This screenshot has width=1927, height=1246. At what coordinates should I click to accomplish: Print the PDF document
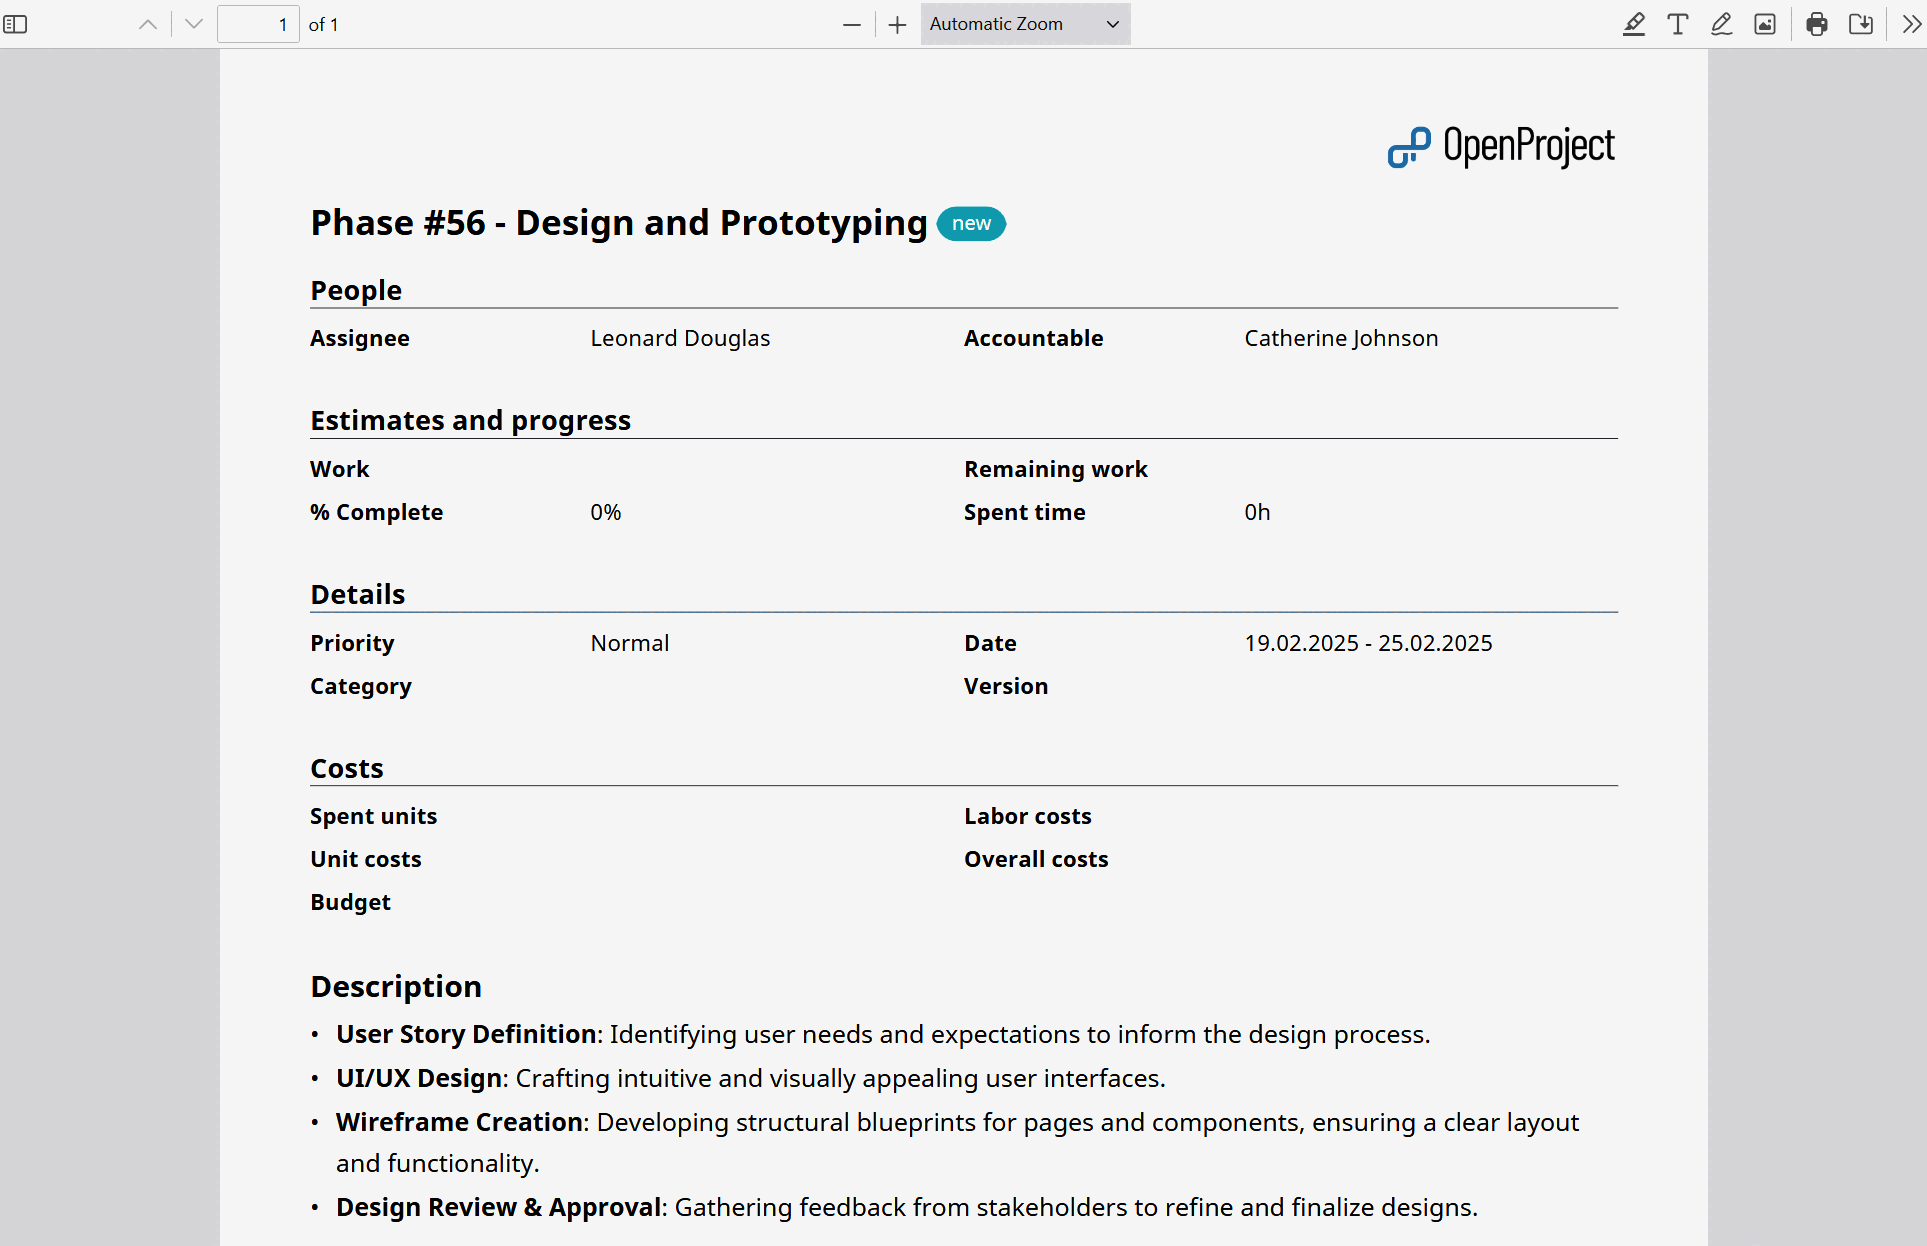[1817, 24]
